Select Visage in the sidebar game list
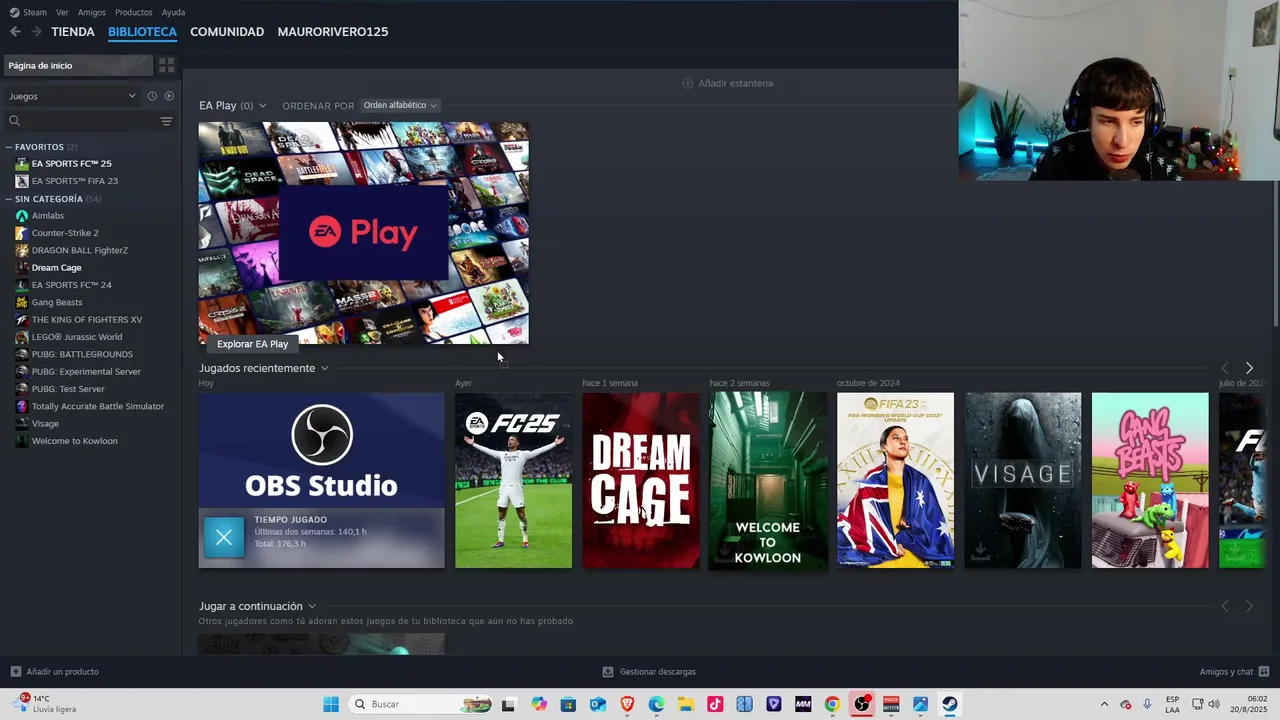The width and height of the screenshot is (1280, 720). [45, 424]
